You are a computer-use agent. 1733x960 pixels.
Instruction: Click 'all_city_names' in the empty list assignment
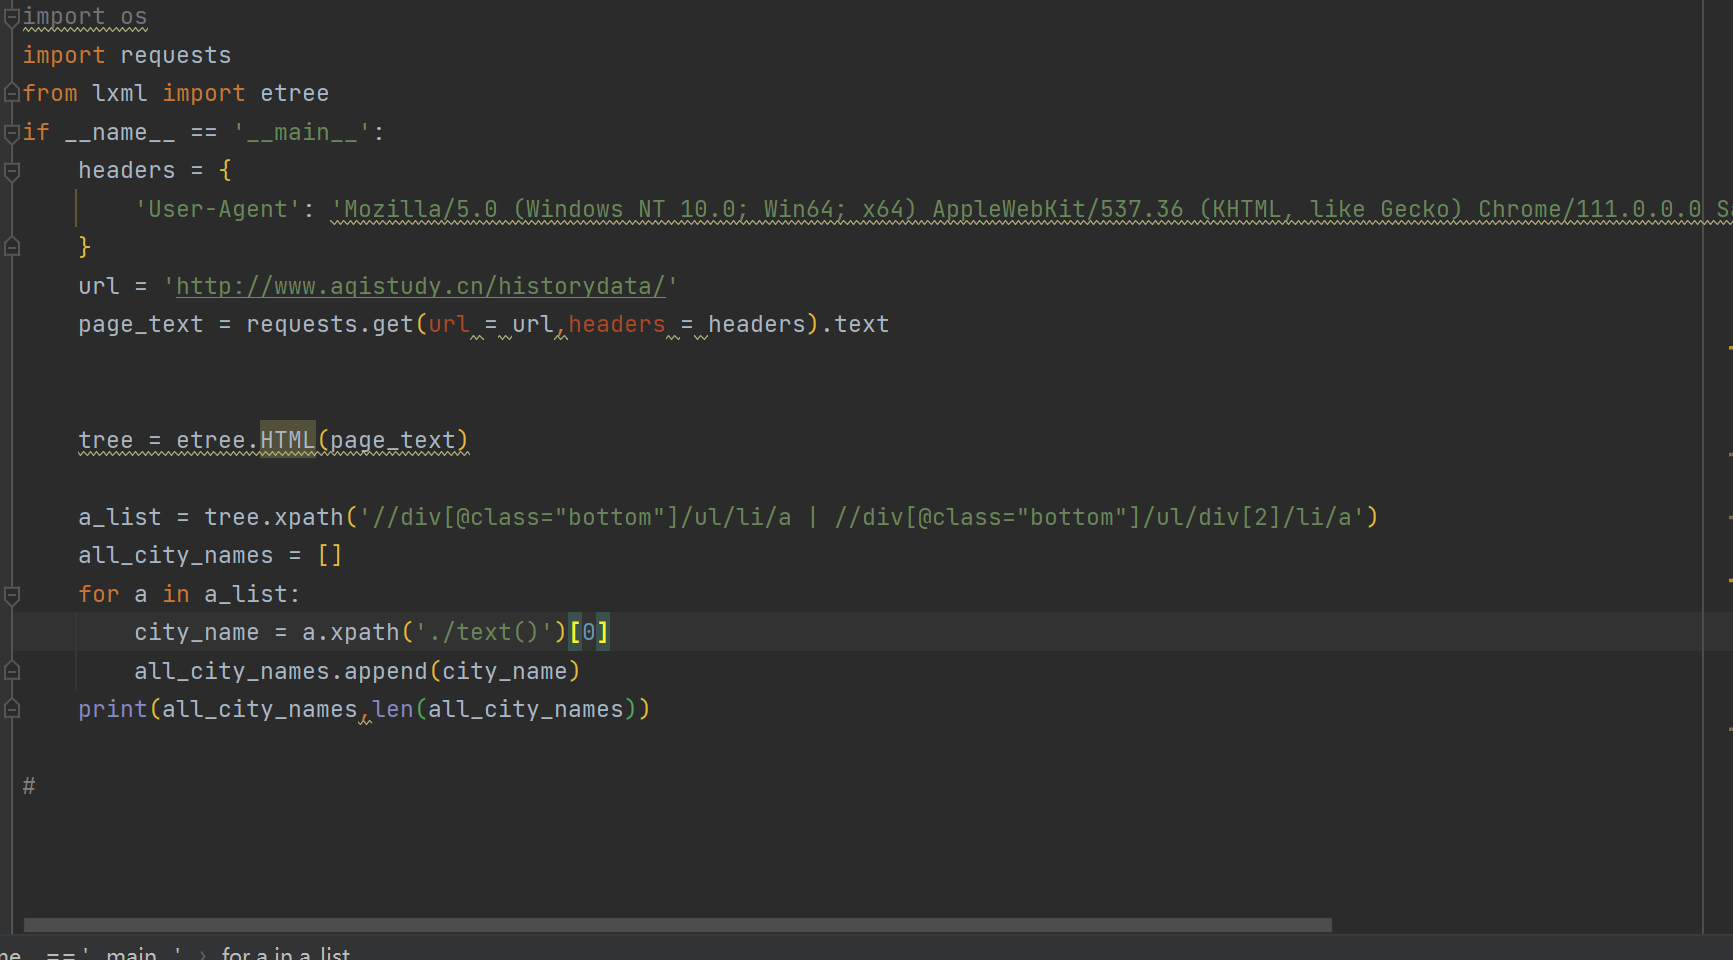[x=176, y=555]
